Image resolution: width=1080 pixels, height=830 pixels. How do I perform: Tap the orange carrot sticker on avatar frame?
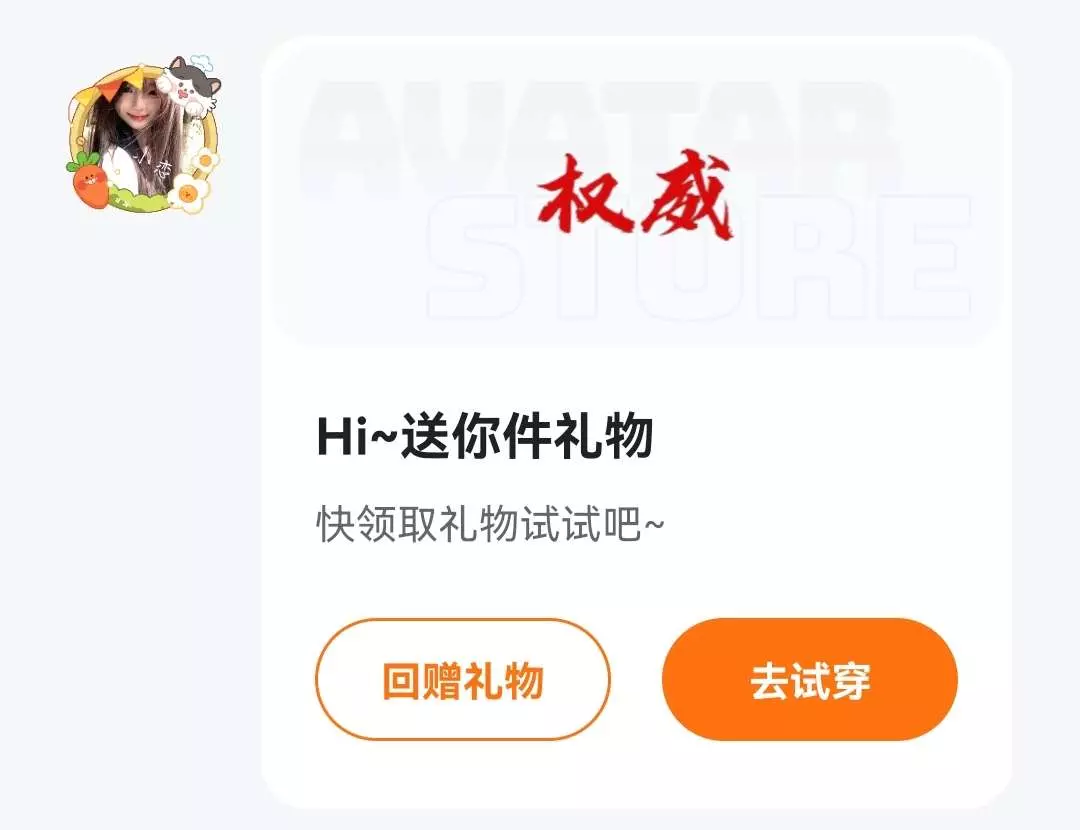tap(88, 180)
